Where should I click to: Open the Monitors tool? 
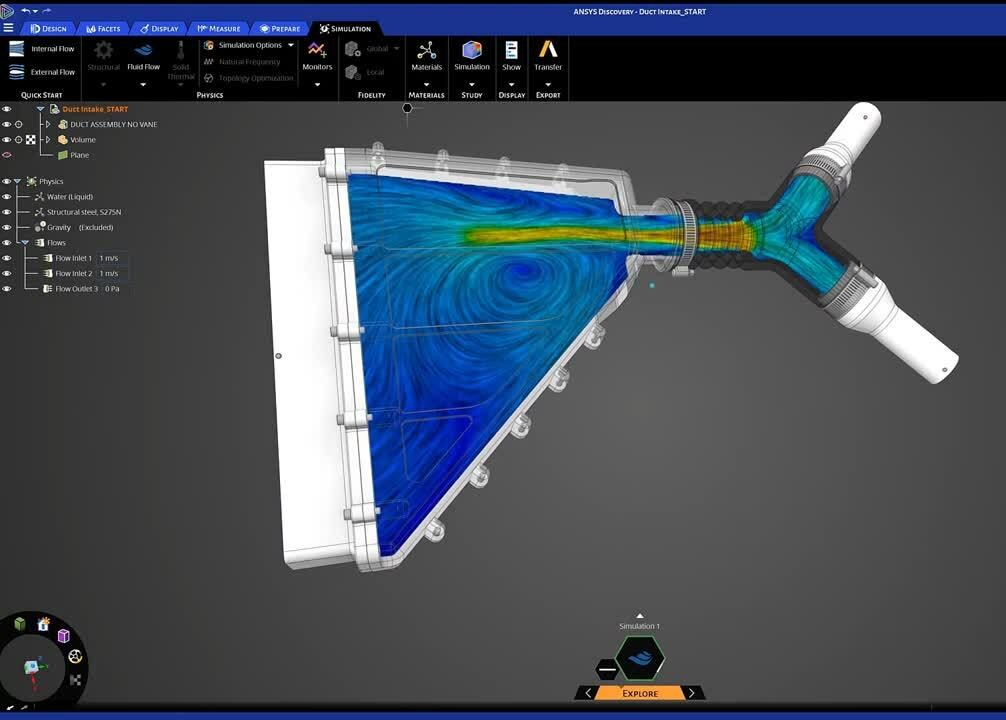pyautogui.click(x=317, y=50)
